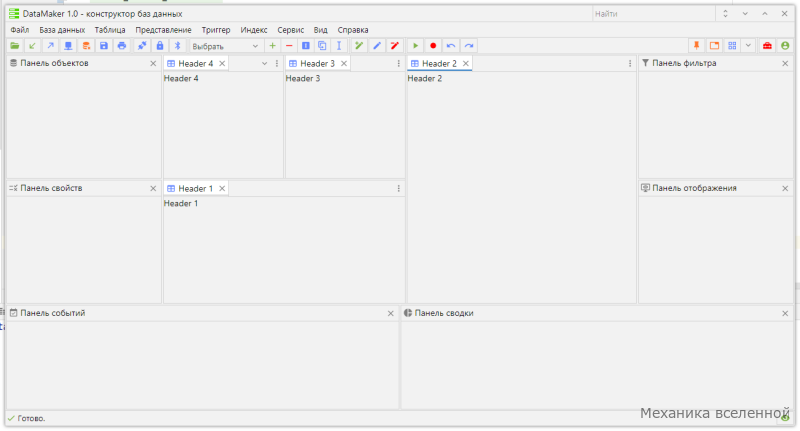Click the green plus add icon
Screen dimensions: 800x431
coord(272,46)
